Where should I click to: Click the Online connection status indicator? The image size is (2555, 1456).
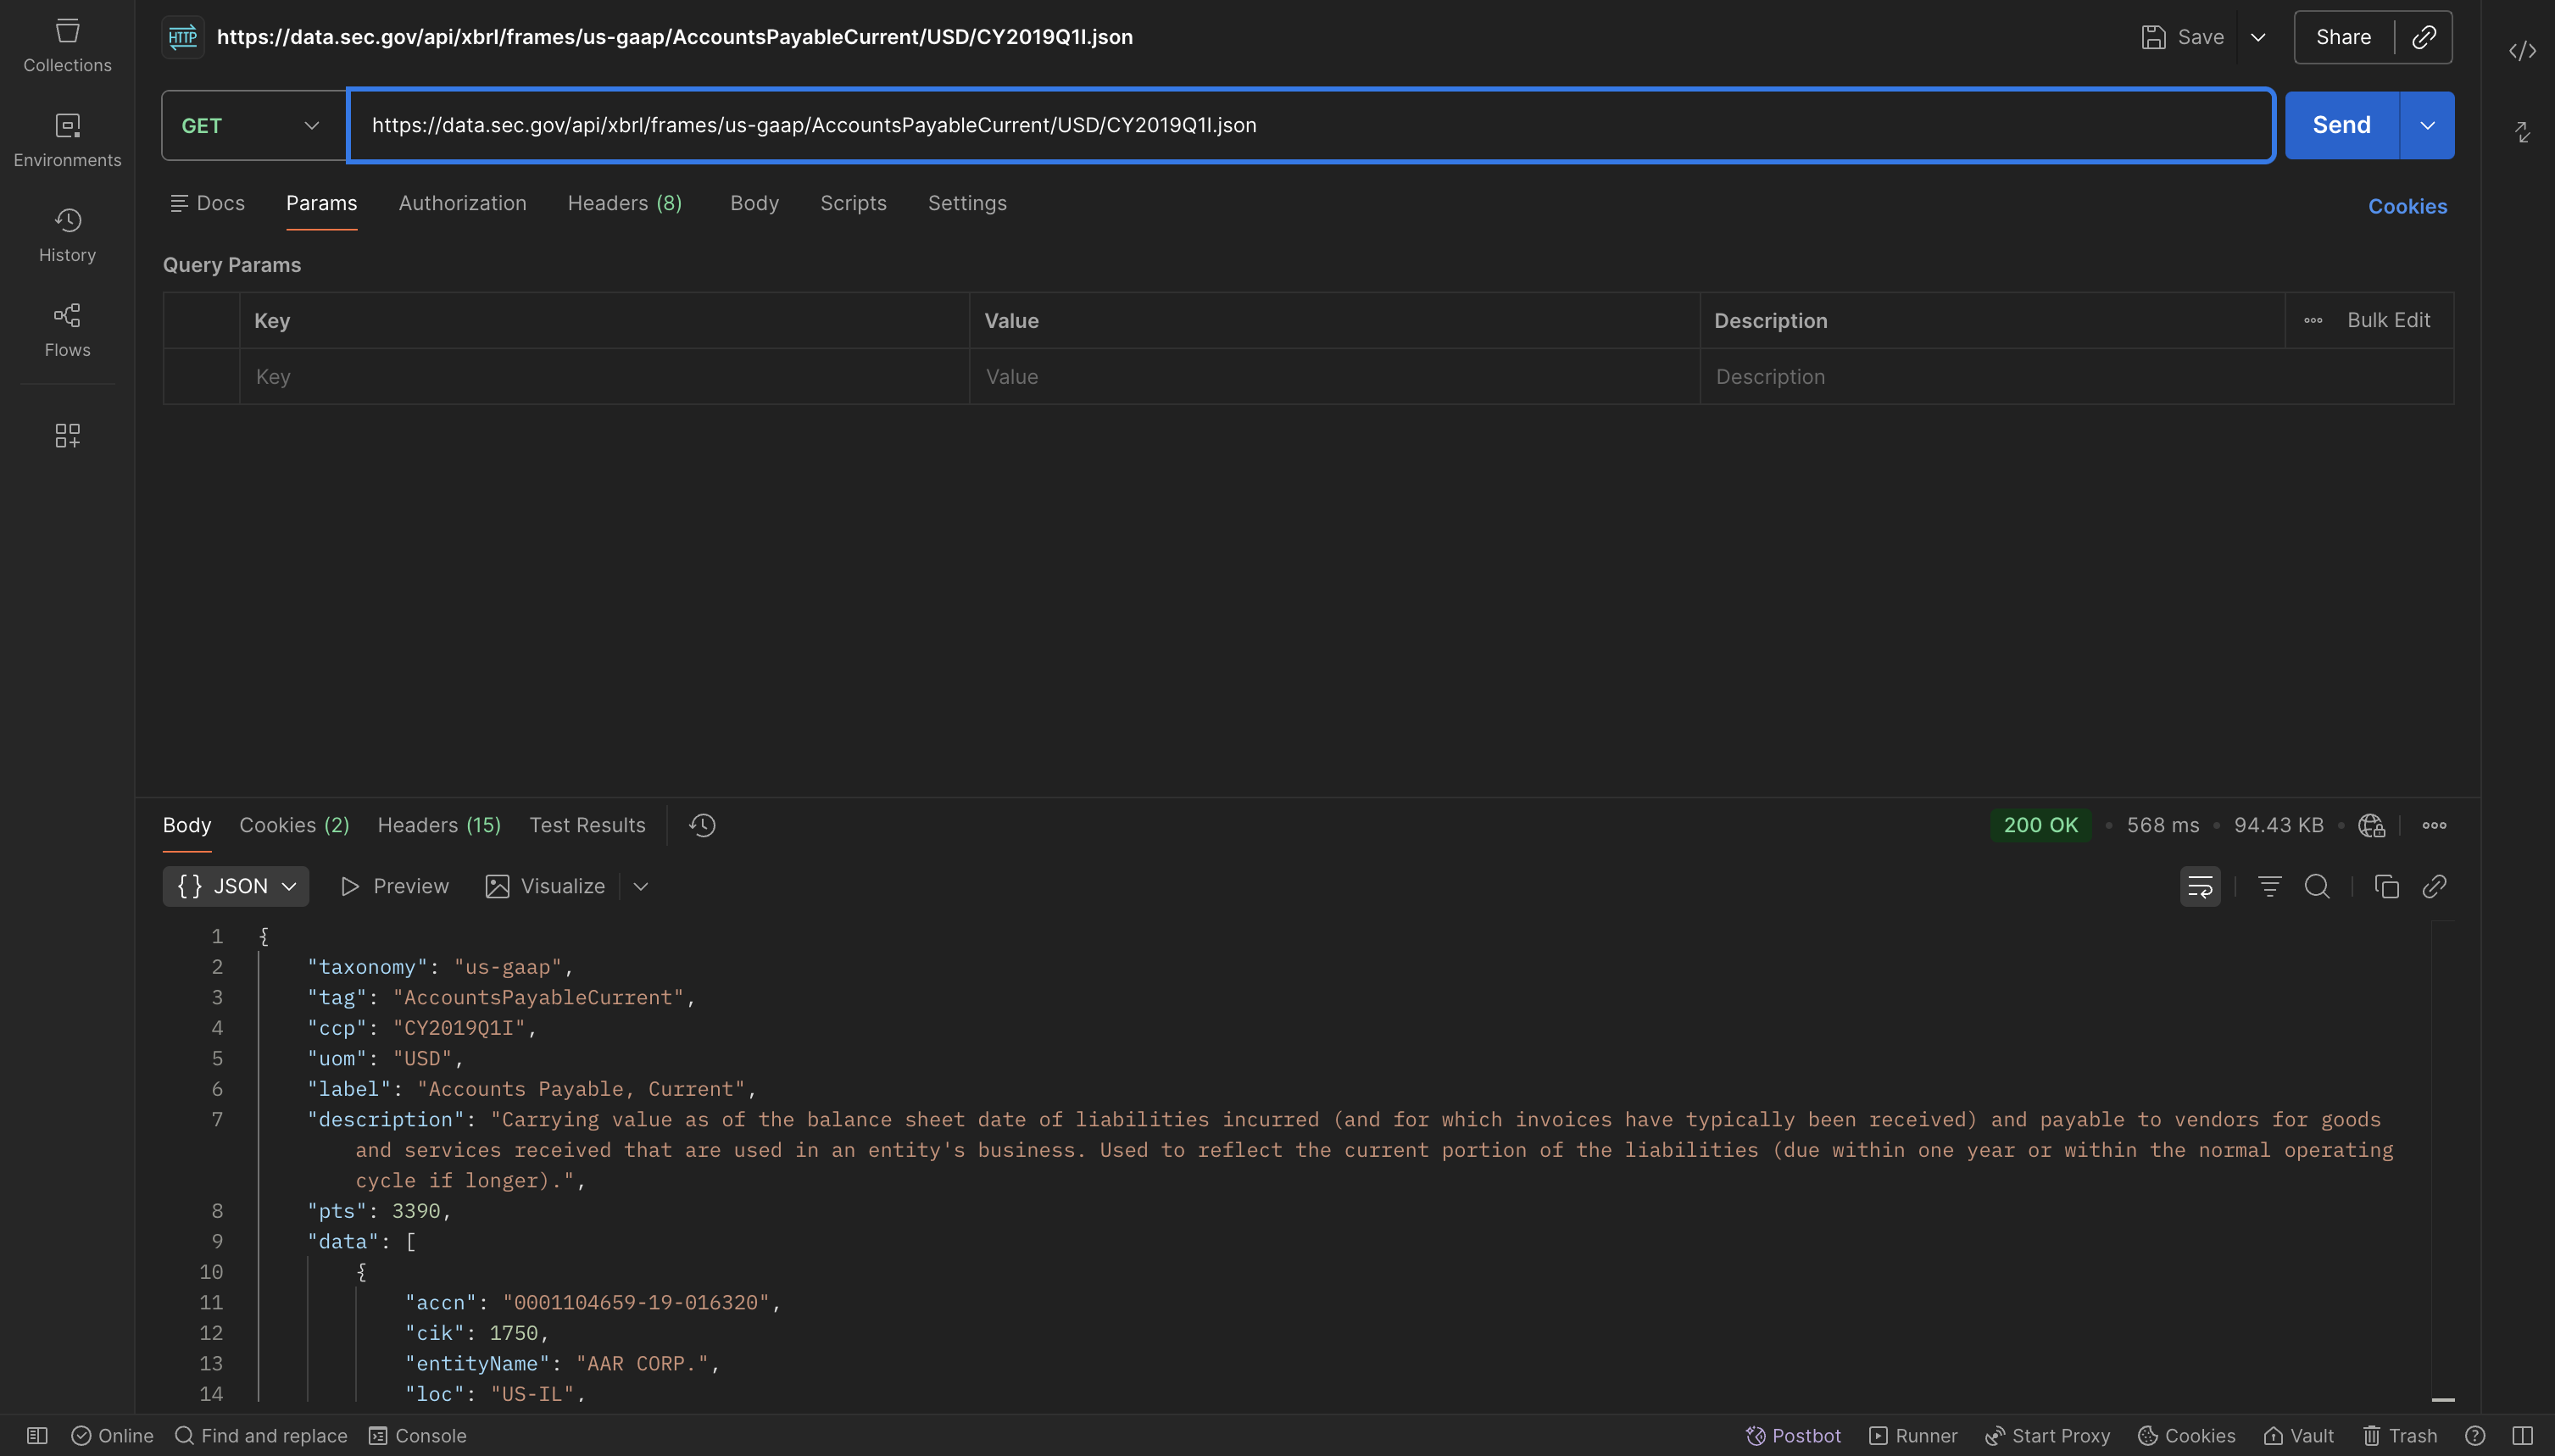(112, 1435)
